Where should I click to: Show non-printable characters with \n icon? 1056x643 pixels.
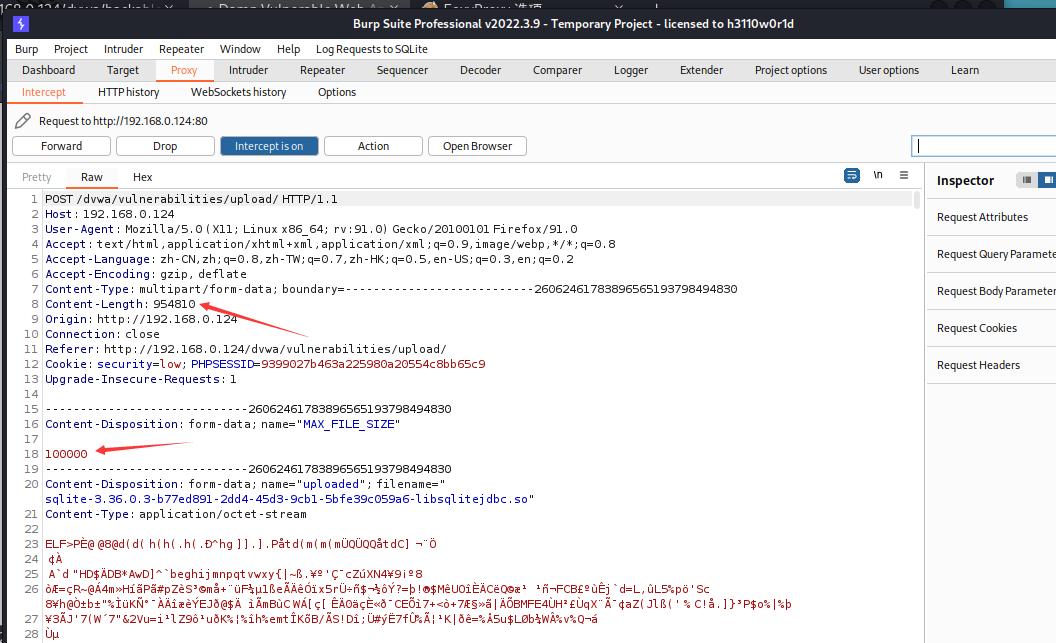(x=878, y=175)
